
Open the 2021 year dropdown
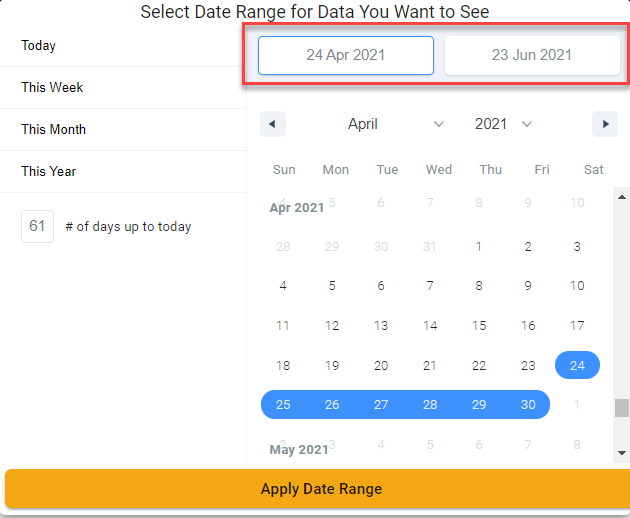pyautogui.click(x=503, y=124)
